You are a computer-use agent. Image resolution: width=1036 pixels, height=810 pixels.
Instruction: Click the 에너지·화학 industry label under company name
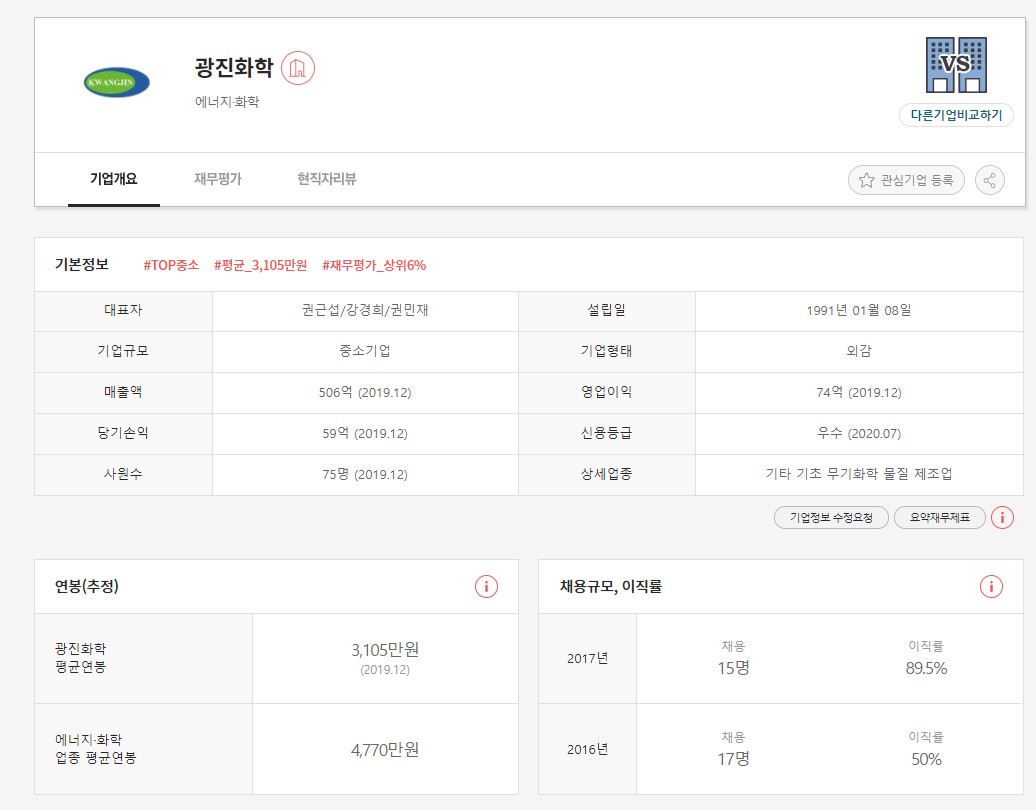[x=227, y=102]
